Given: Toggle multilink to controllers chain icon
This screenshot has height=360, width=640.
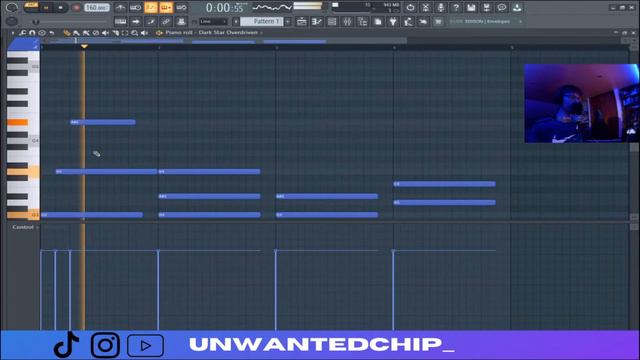Looking at the screenshot, I should click(x=166, y=22).
